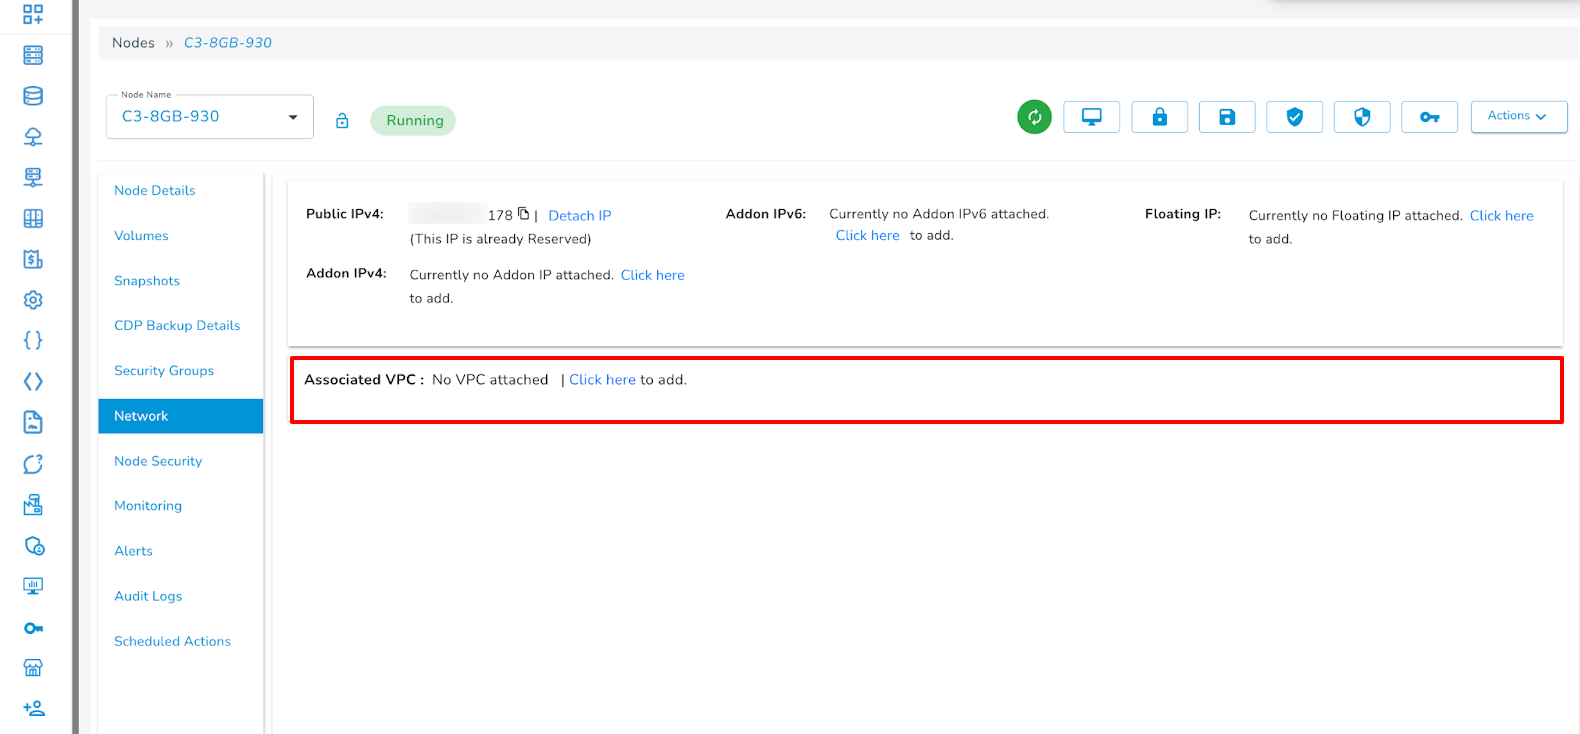Click the padlock lock-node button in toolbar
This screenshot has width=1580, height=734.
(x=1160, y=117)
